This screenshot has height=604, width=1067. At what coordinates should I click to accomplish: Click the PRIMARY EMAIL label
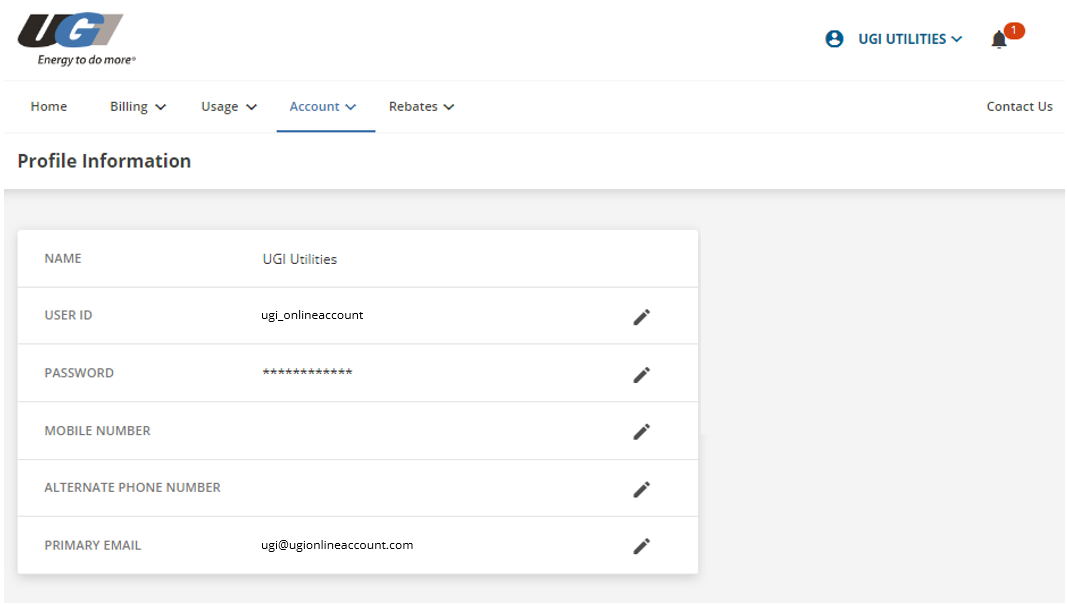coord(93,546)
